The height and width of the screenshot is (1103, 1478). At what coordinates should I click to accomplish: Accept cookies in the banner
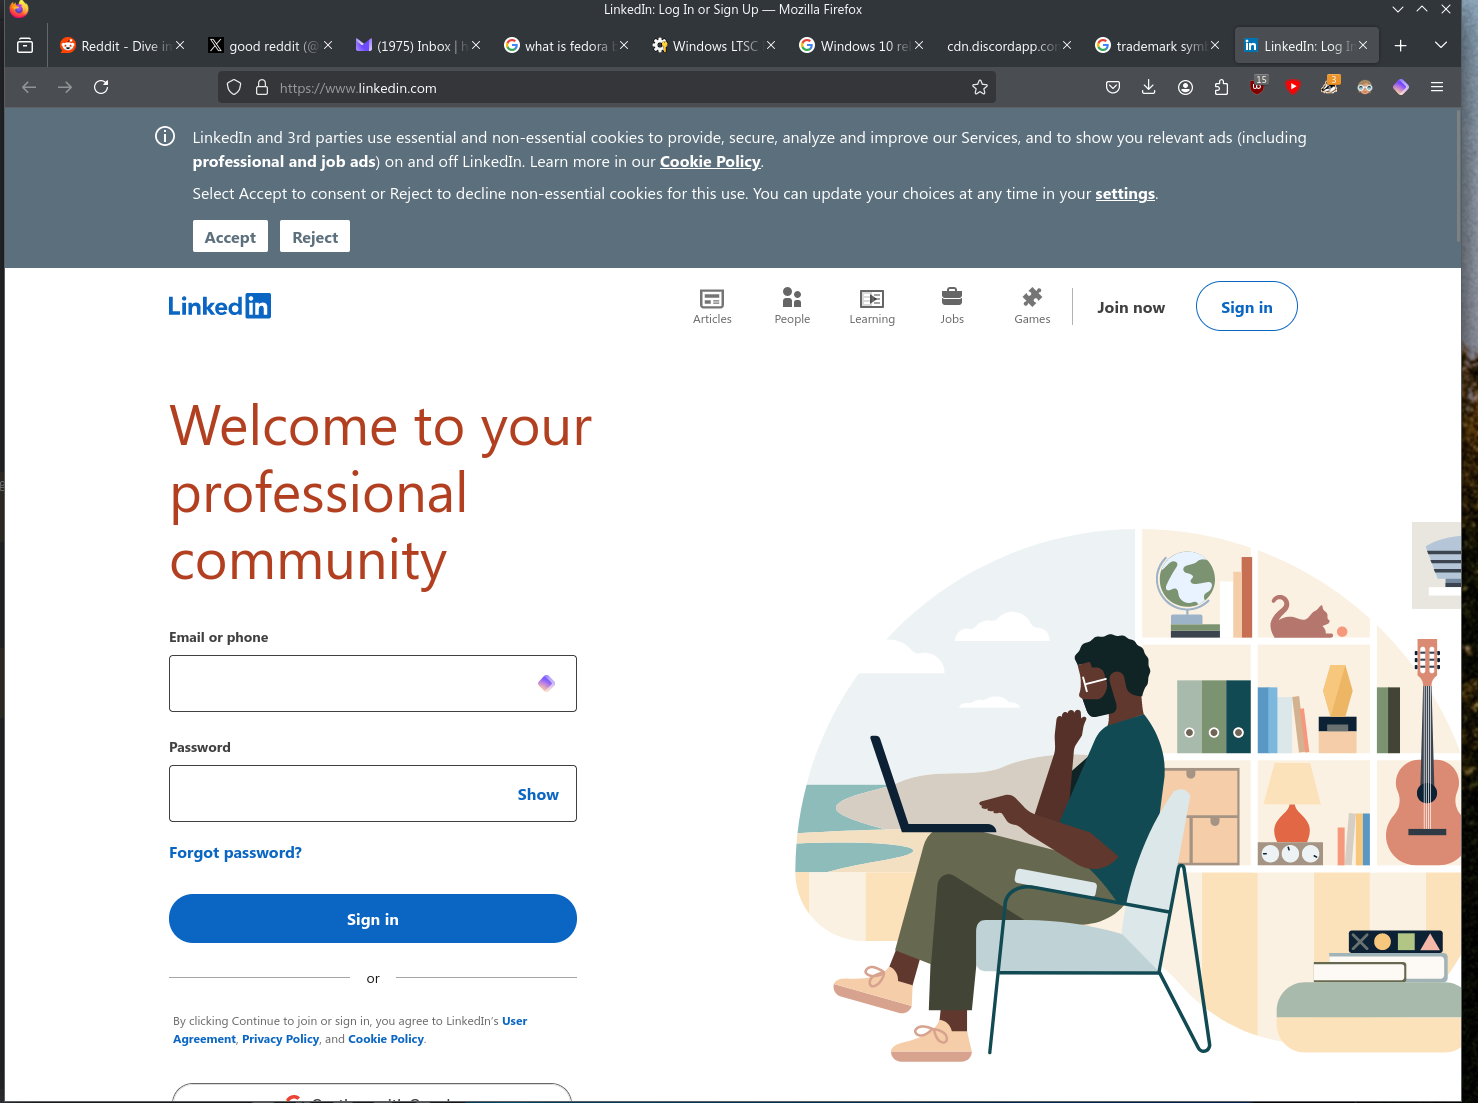(x=230, y=237)
